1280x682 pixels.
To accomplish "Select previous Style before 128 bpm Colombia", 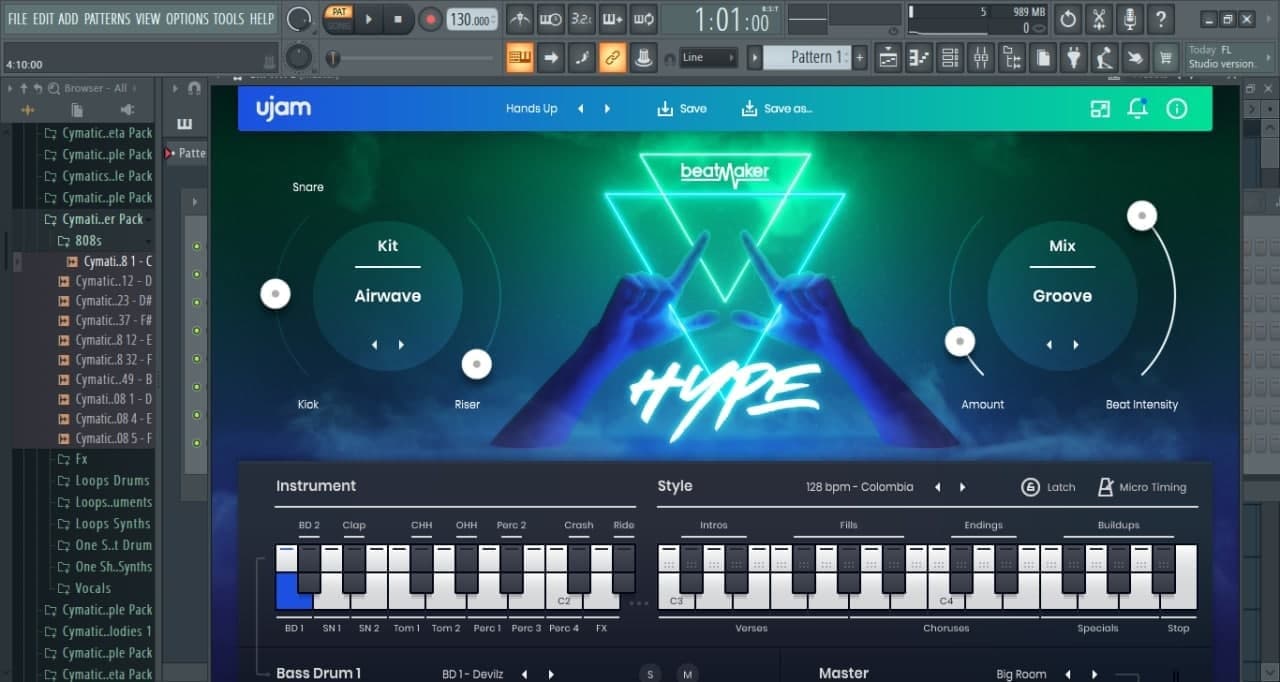I will (937, 487).
